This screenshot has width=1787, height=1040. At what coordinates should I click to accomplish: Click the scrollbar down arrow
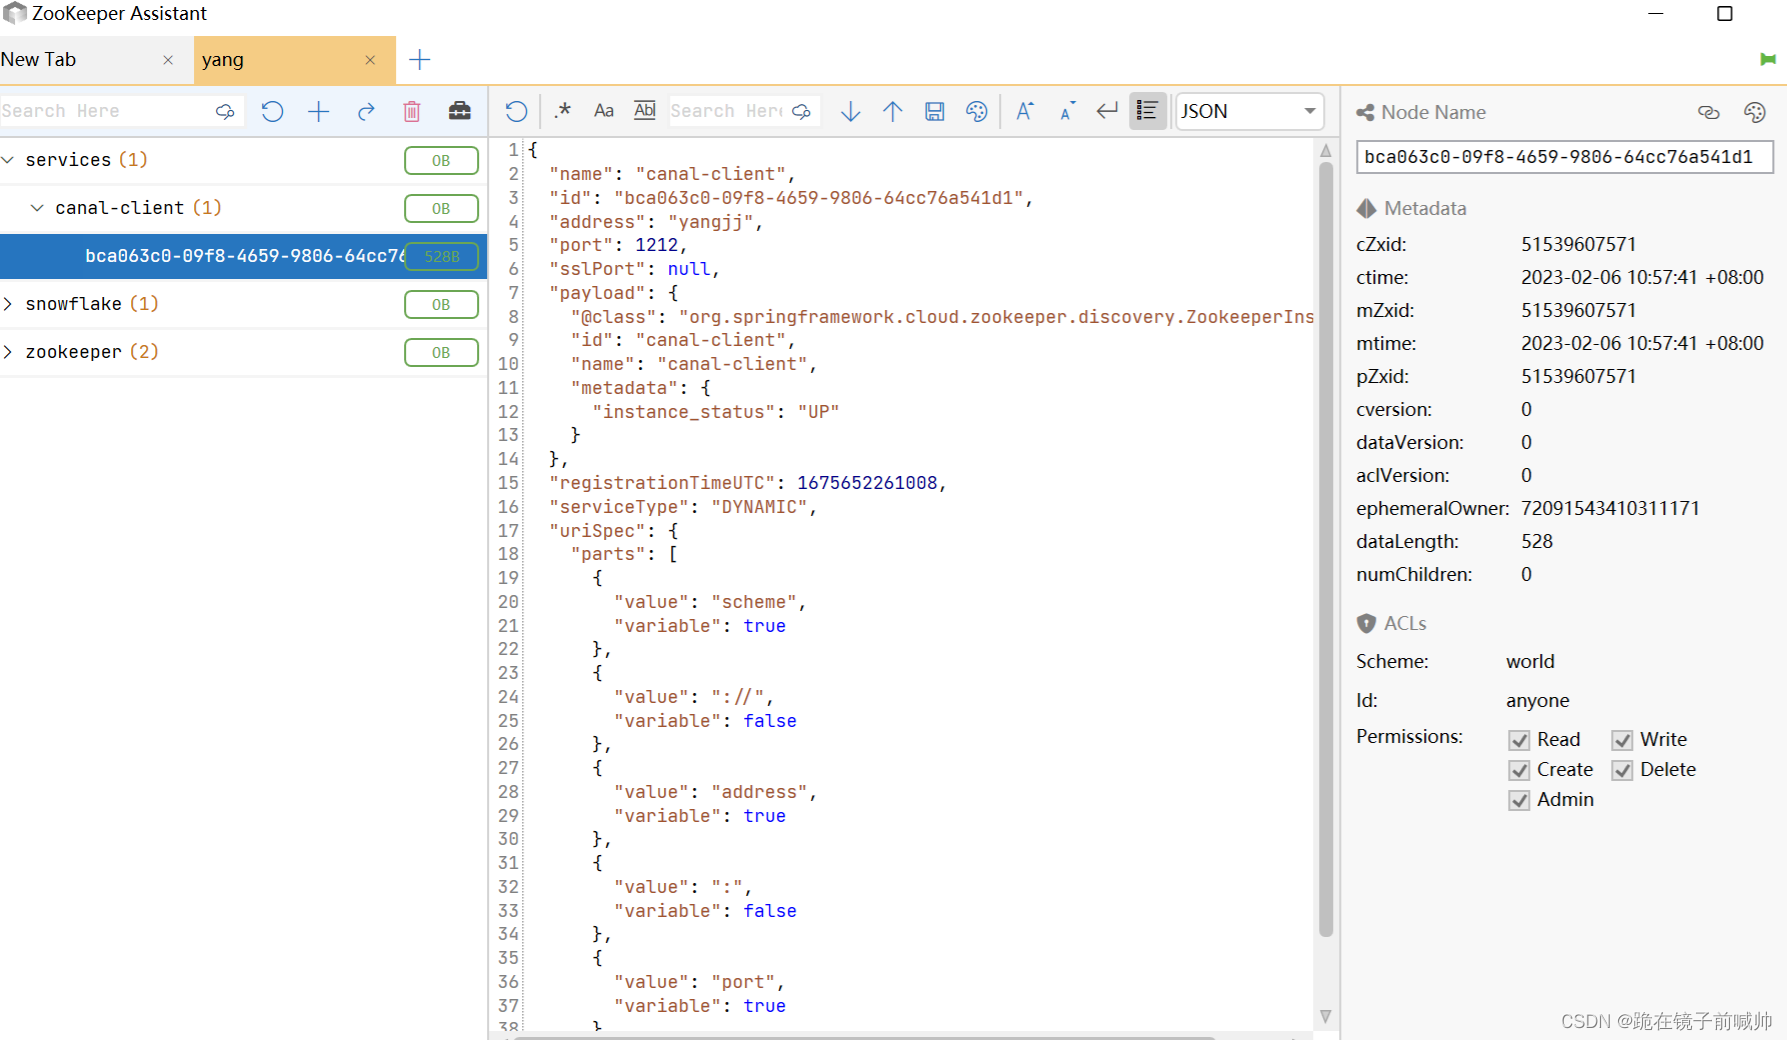[x=1326, y=1016]
